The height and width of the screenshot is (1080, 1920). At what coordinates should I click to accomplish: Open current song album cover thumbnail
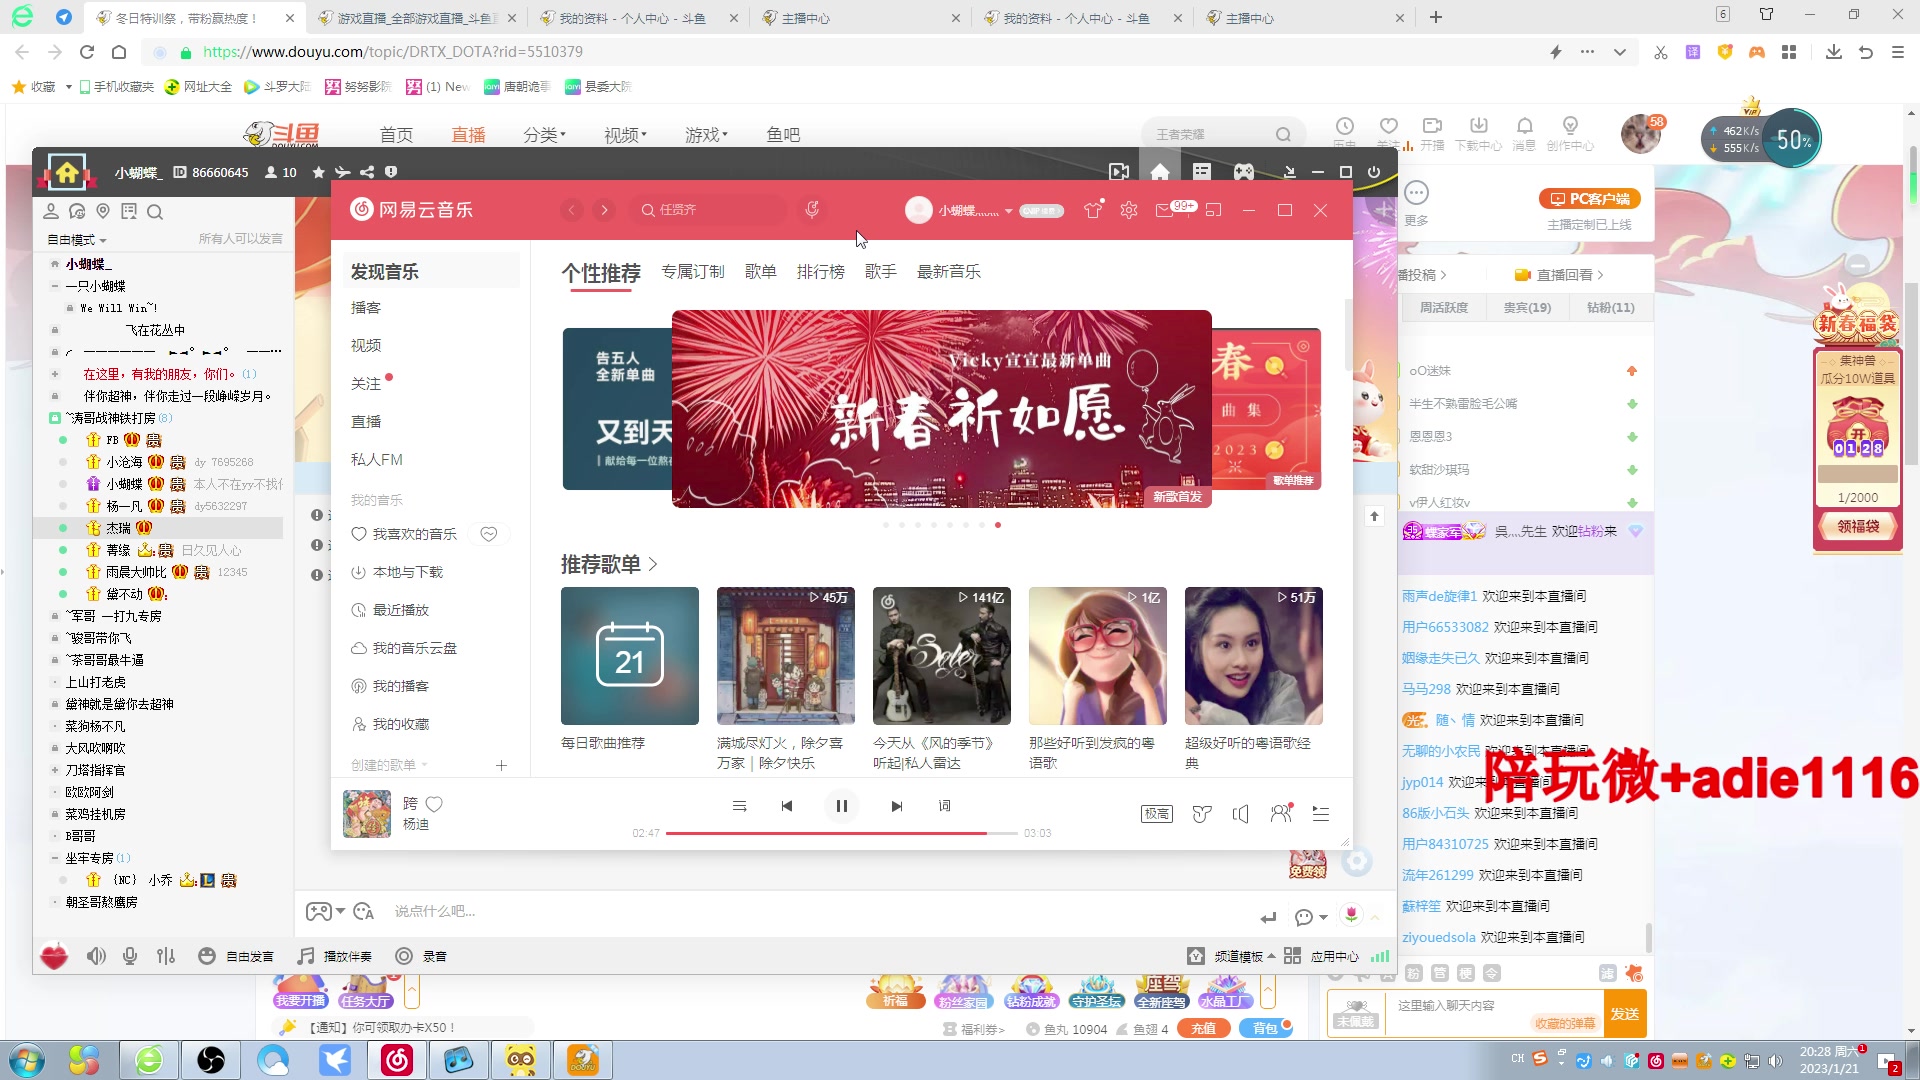pos(367,814)
